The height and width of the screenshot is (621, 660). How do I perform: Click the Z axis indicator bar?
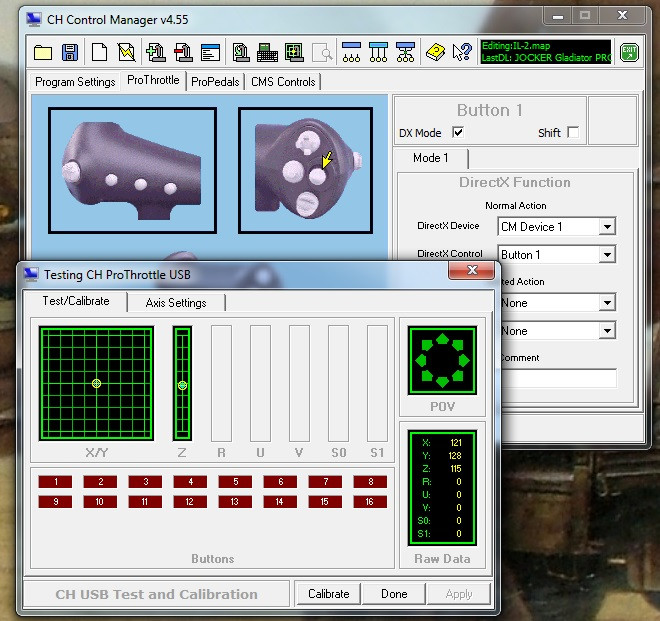click(x=182, y=384)
